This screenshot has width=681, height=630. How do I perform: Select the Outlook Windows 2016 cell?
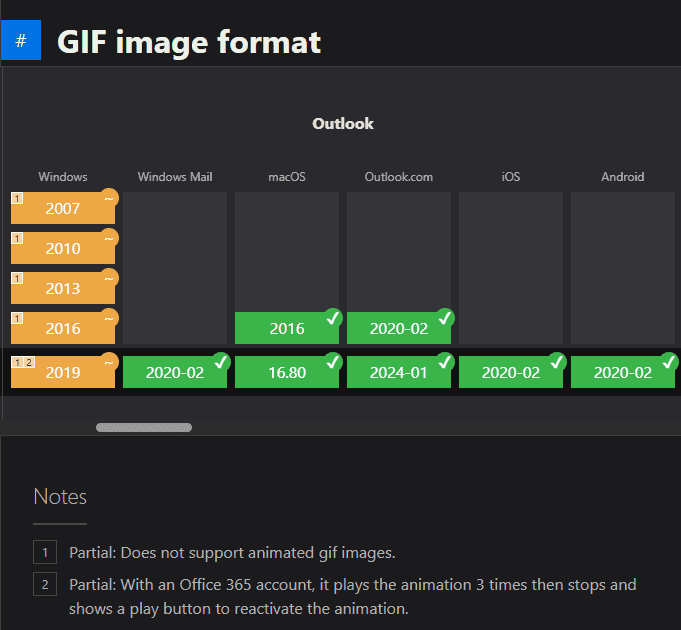[63, 328]
